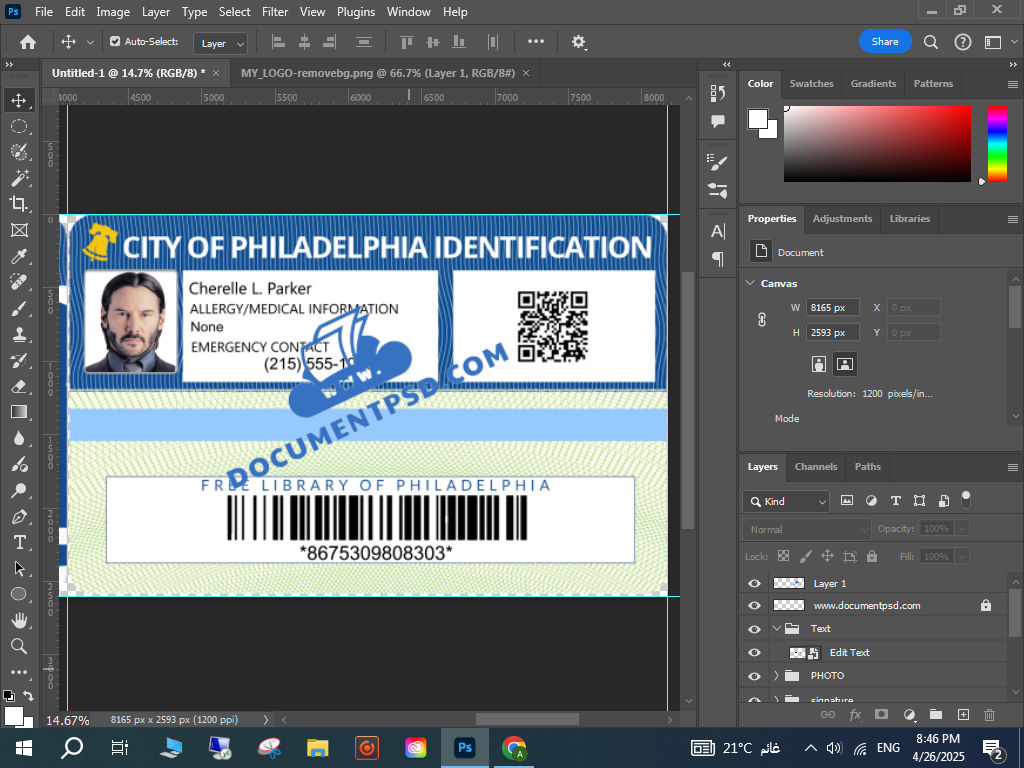Viewport: 1024px width, 768px height.
Task: Open the Kind filter dropdown
Action: [x=786, y=502]
